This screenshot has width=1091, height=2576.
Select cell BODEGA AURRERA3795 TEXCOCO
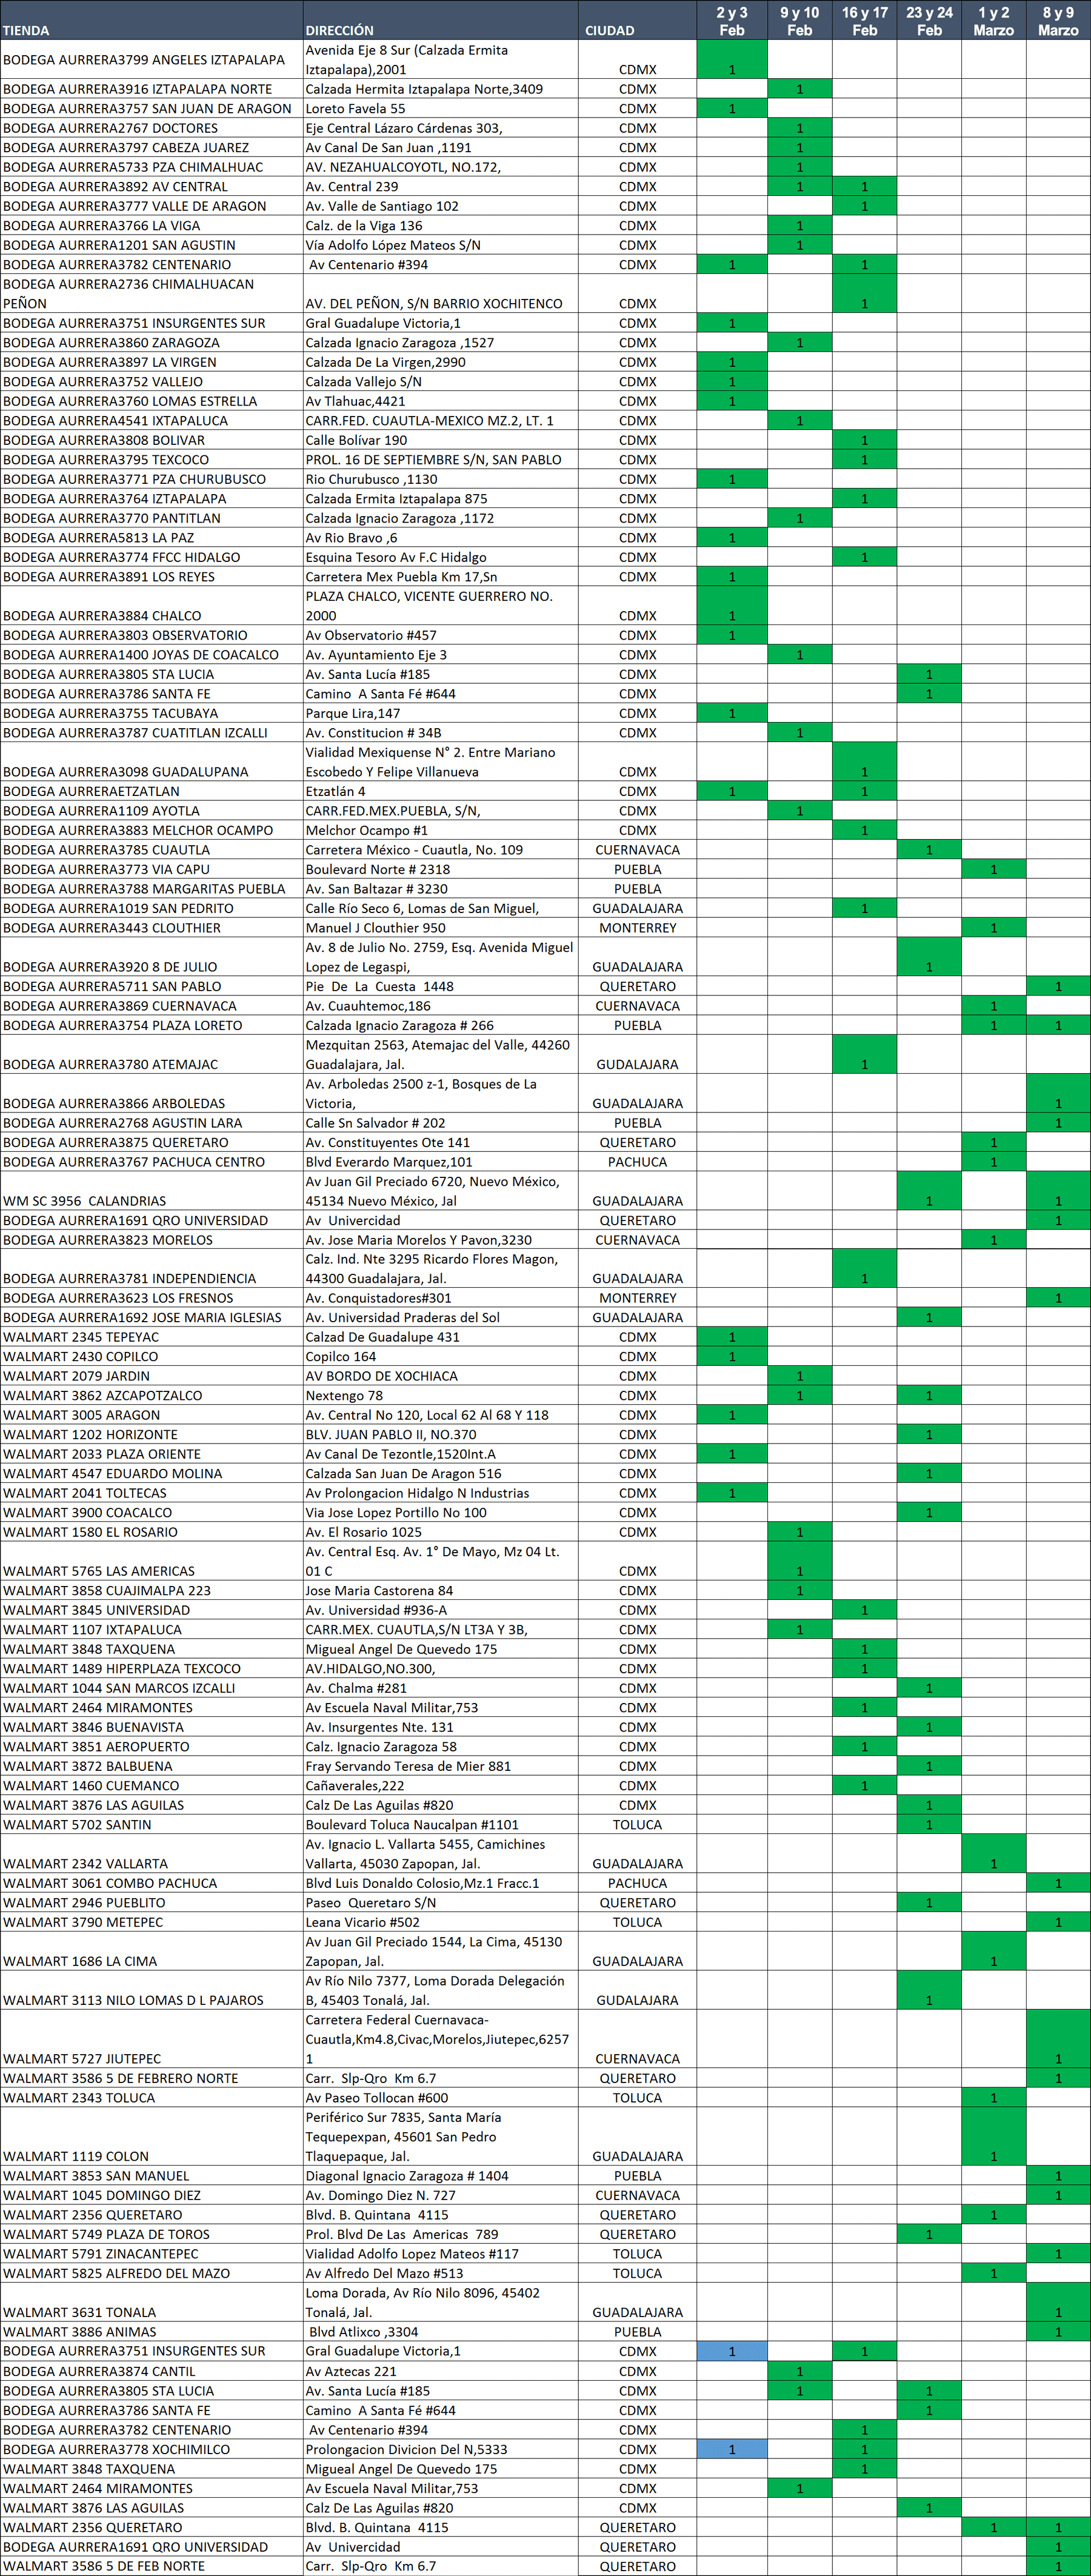151,459
